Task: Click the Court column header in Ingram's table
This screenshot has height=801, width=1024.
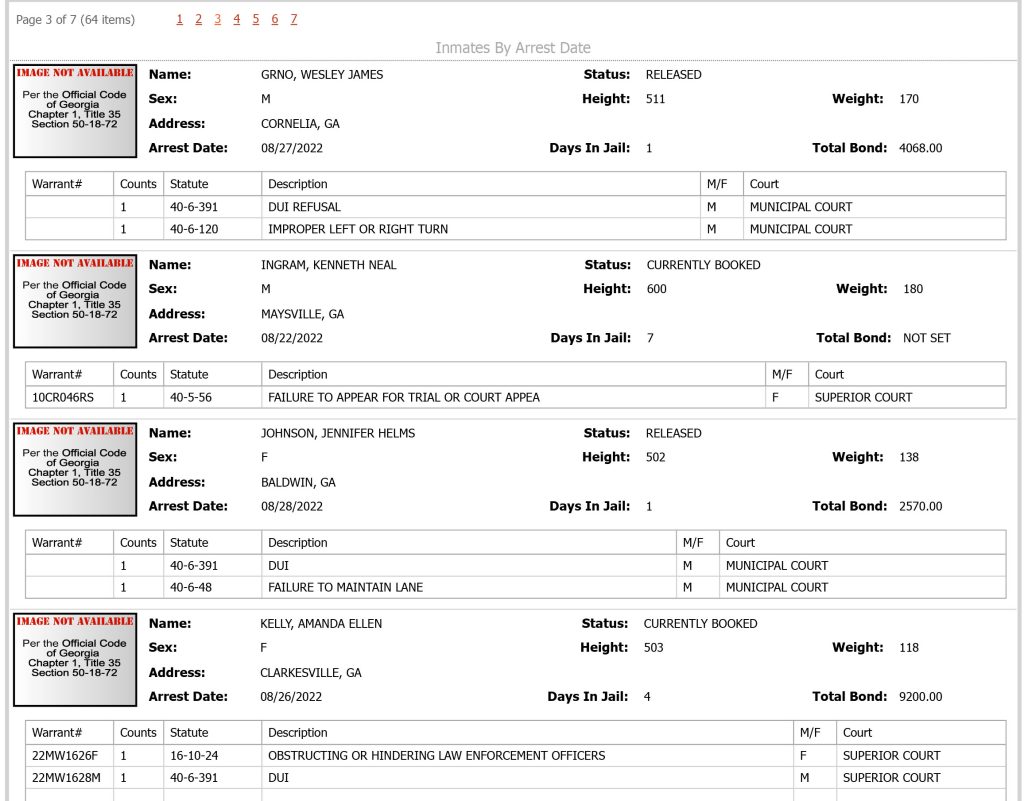Action: (829, 374)
